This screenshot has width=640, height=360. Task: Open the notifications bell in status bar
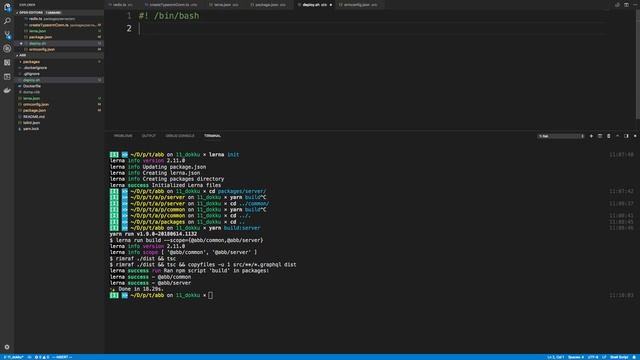click(635, 357)
